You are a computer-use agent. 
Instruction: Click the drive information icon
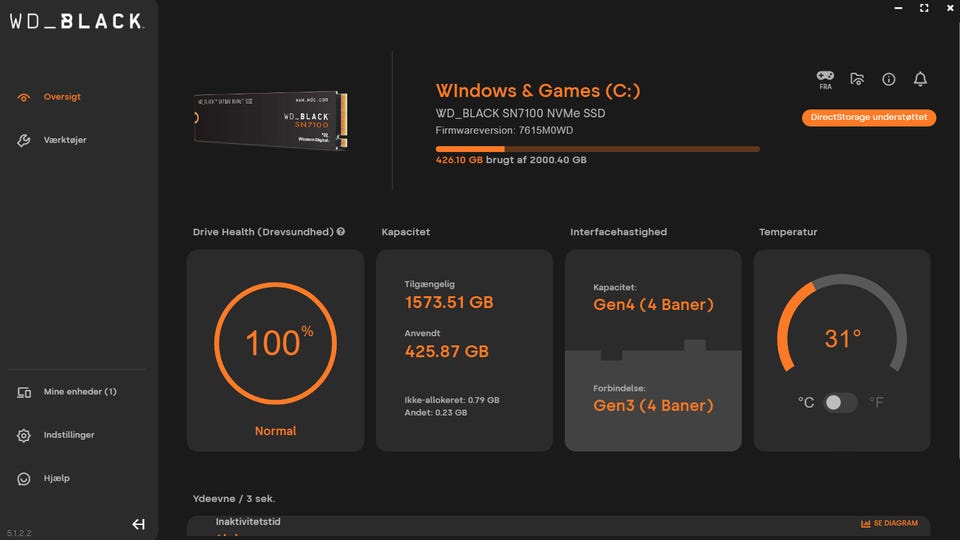click(888, 79)
